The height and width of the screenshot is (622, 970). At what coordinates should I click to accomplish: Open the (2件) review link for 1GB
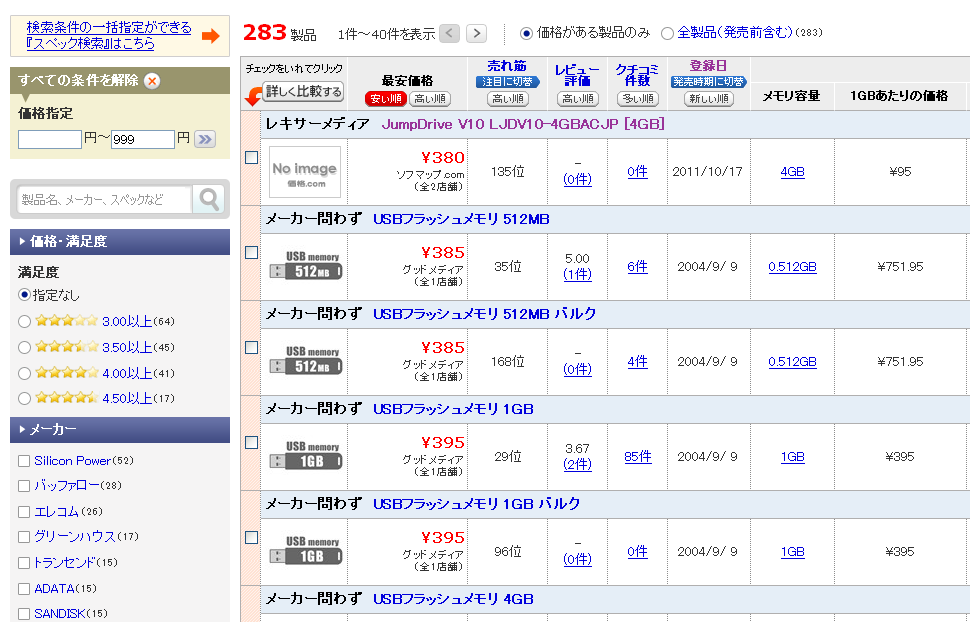[x=577, y=464]
